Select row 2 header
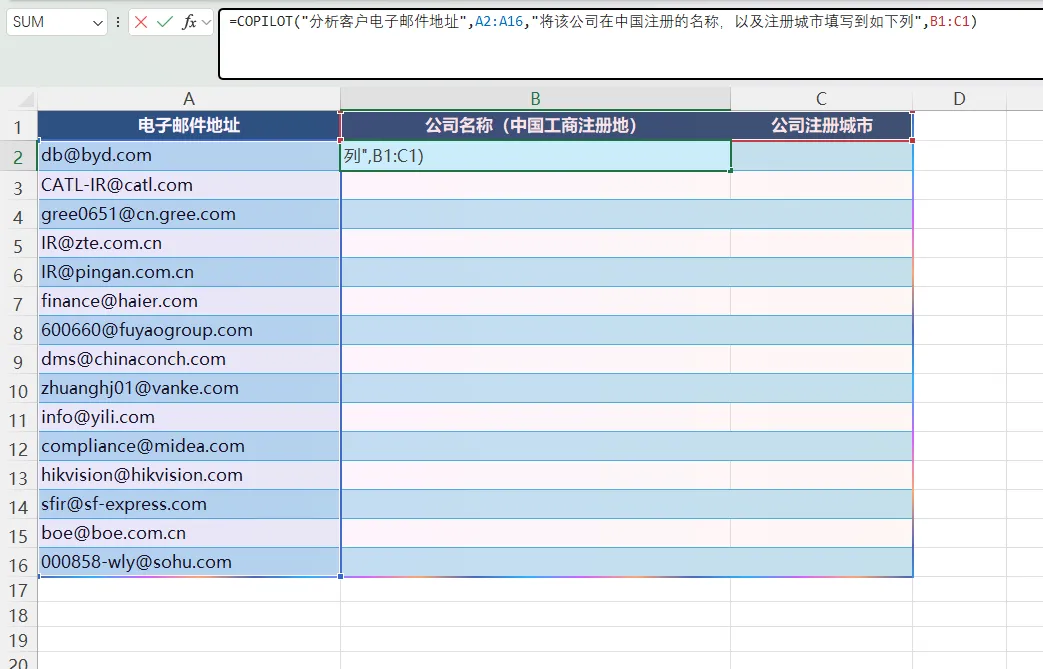This screenshot has width=1043, height=669. tap(18, 157)
